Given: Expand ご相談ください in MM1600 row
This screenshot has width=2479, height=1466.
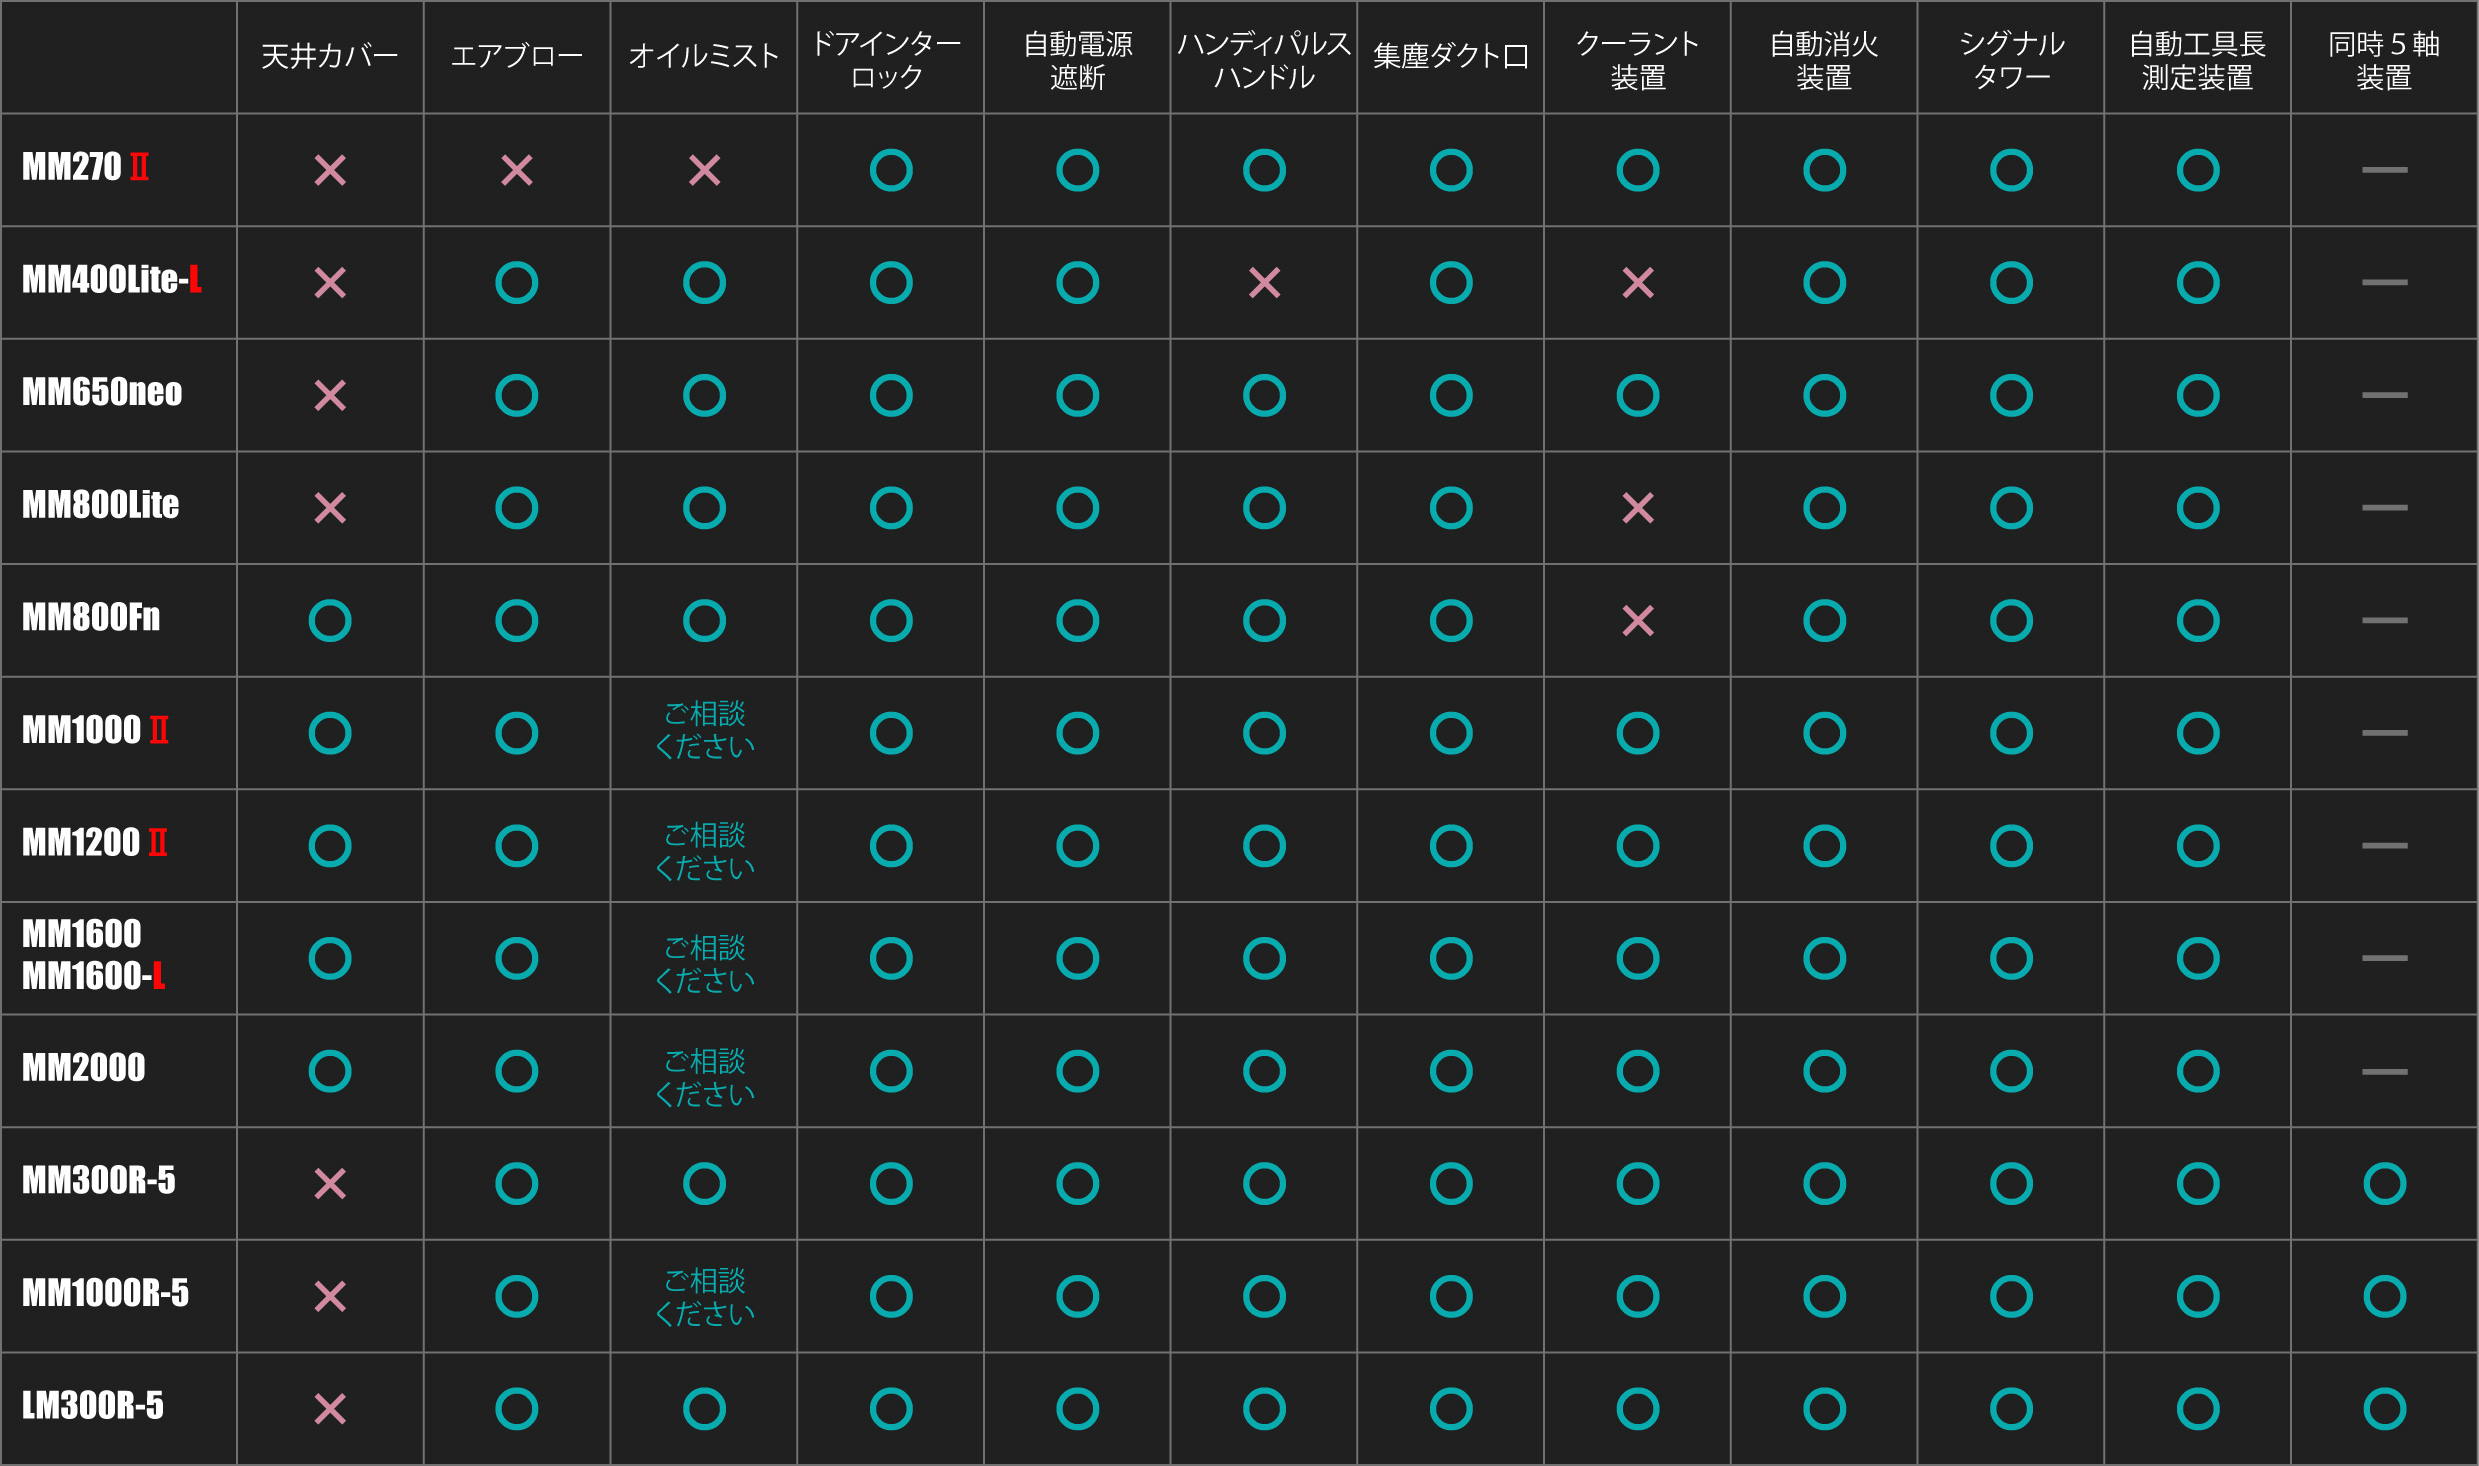Looking at the screenshot, I should (x=704, y=958).
